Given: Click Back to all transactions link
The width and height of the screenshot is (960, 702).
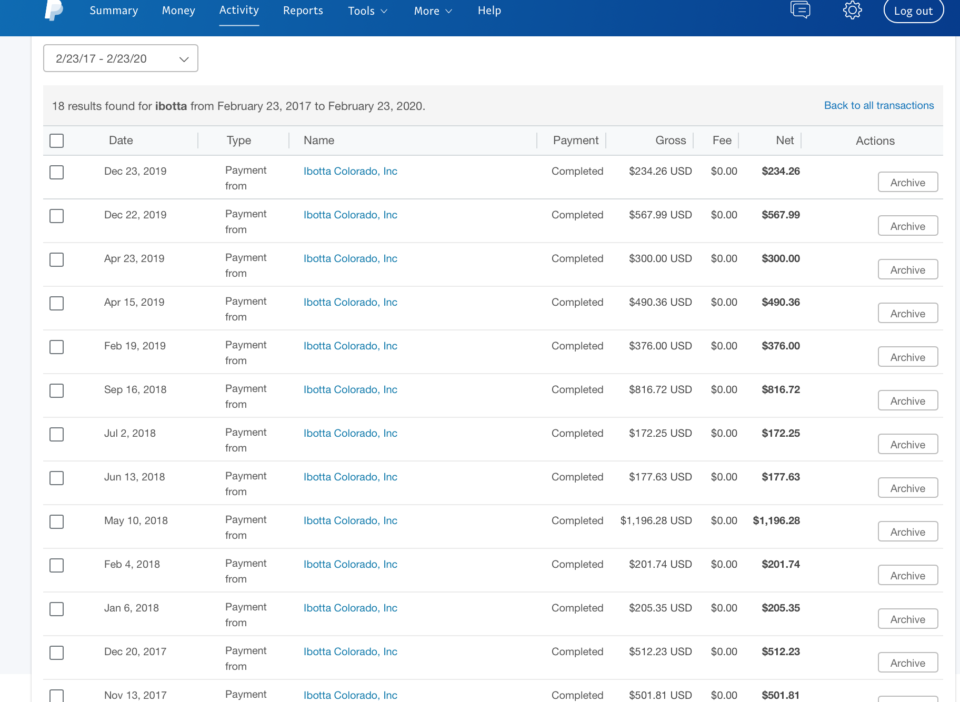Looking at the screenshot, I should click(x=879, y=105).
